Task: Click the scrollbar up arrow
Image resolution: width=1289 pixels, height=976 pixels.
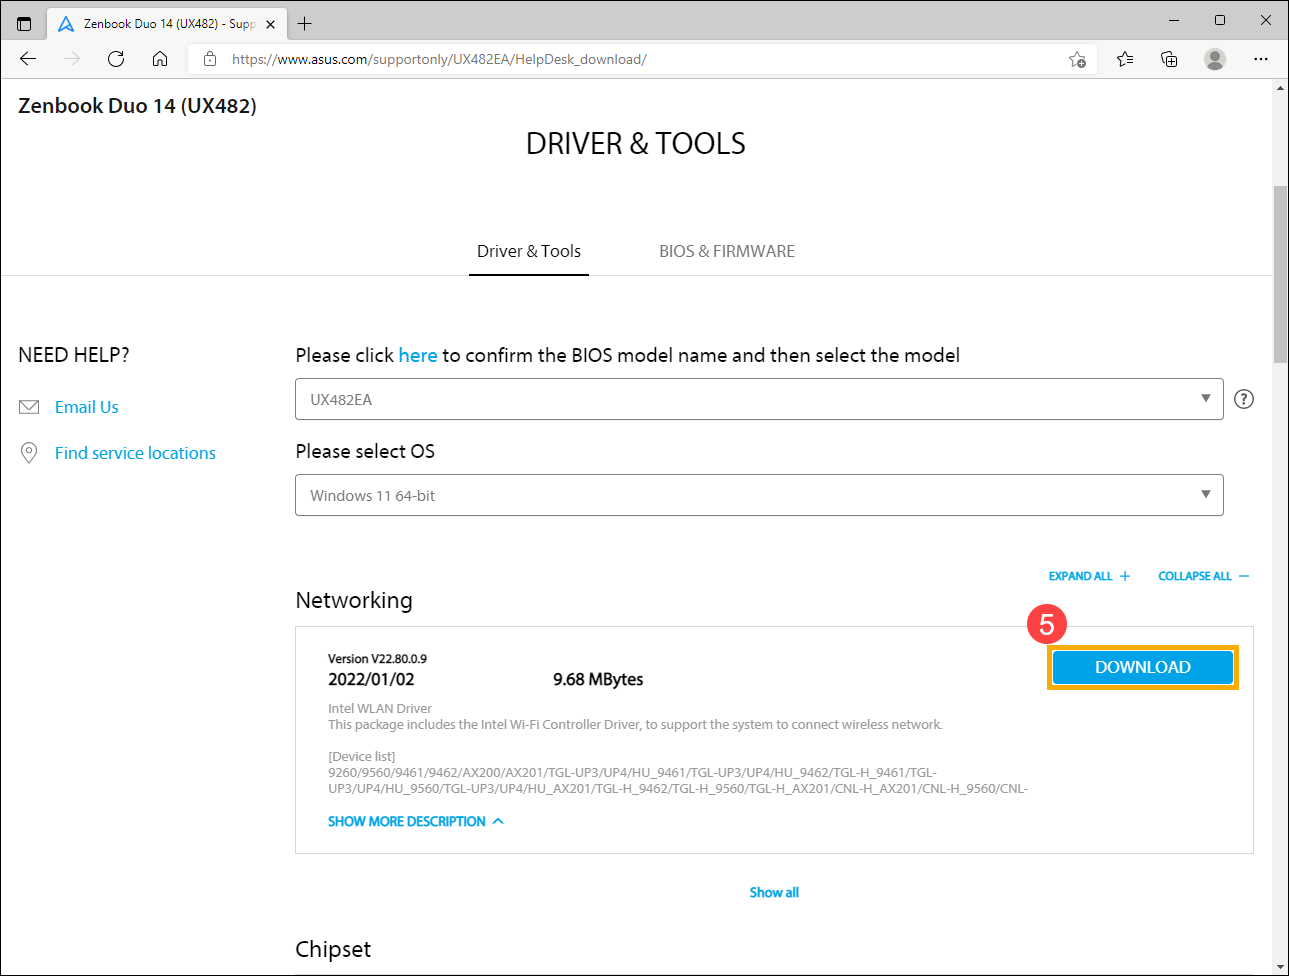Action: pyautogui.click(x=1280, y=88)
